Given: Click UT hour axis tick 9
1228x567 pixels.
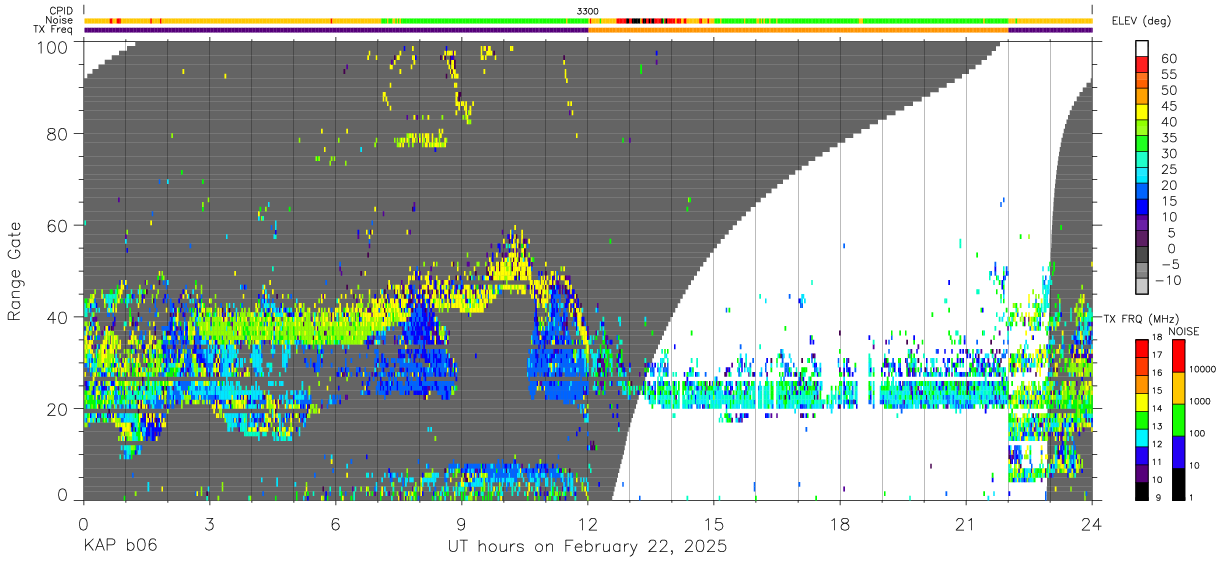Looking at the screenshot, I should click(461, 523).
